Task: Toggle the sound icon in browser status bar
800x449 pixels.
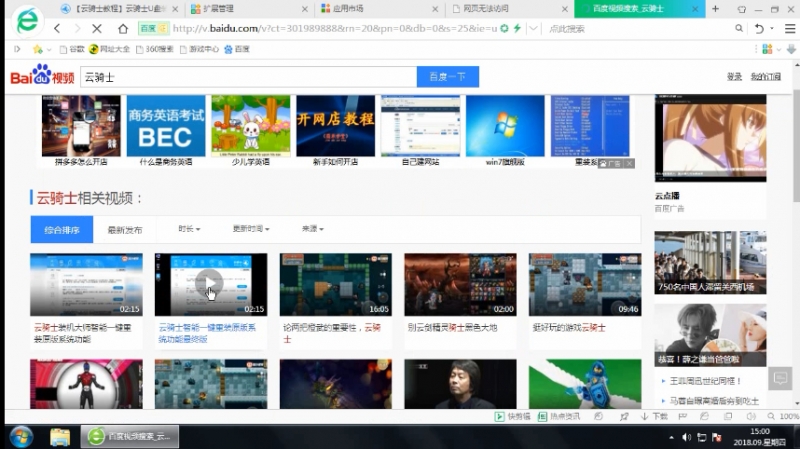Action: 751,416
